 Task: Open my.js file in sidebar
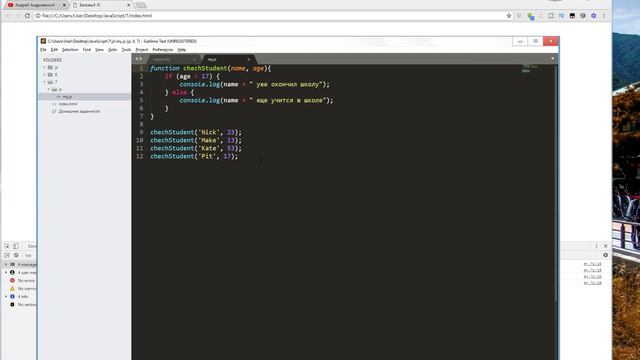[67, 97]
